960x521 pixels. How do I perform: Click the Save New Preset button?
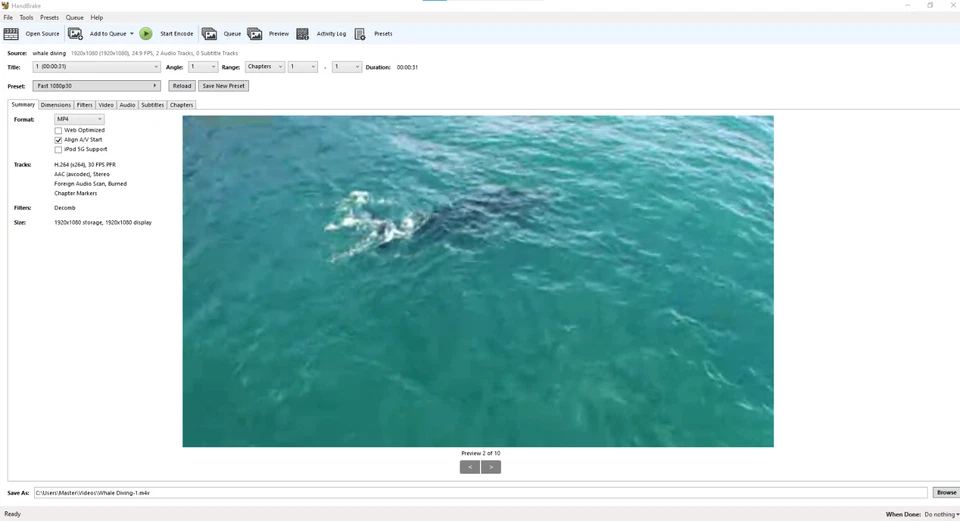point(223,86)
